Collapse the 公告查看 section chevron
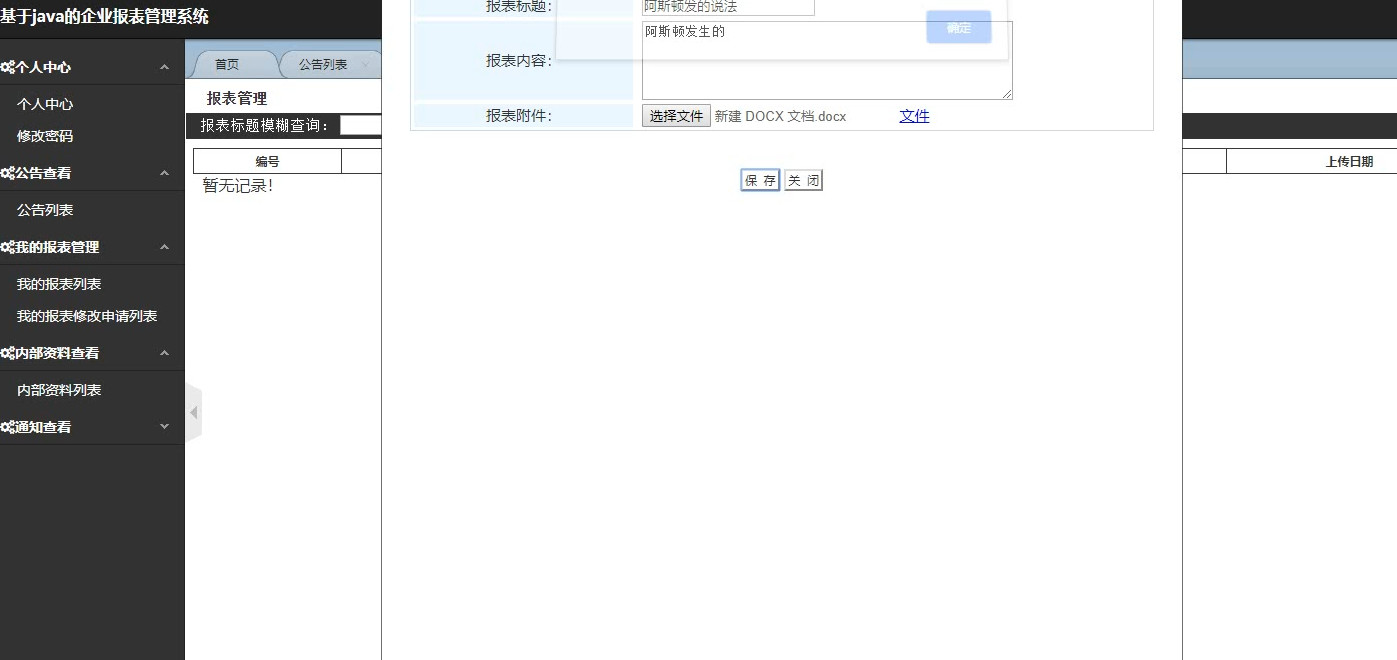 165,173
